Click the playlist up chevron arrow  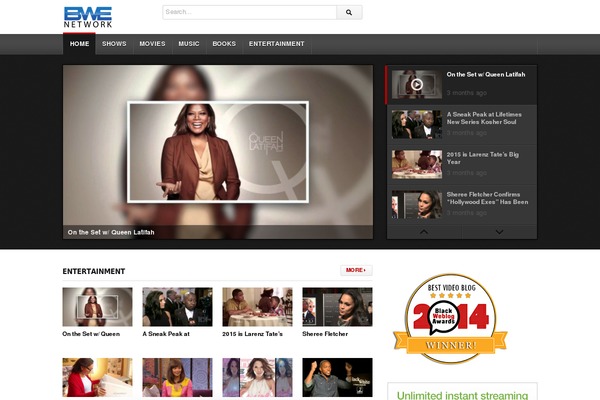(424, 232)
